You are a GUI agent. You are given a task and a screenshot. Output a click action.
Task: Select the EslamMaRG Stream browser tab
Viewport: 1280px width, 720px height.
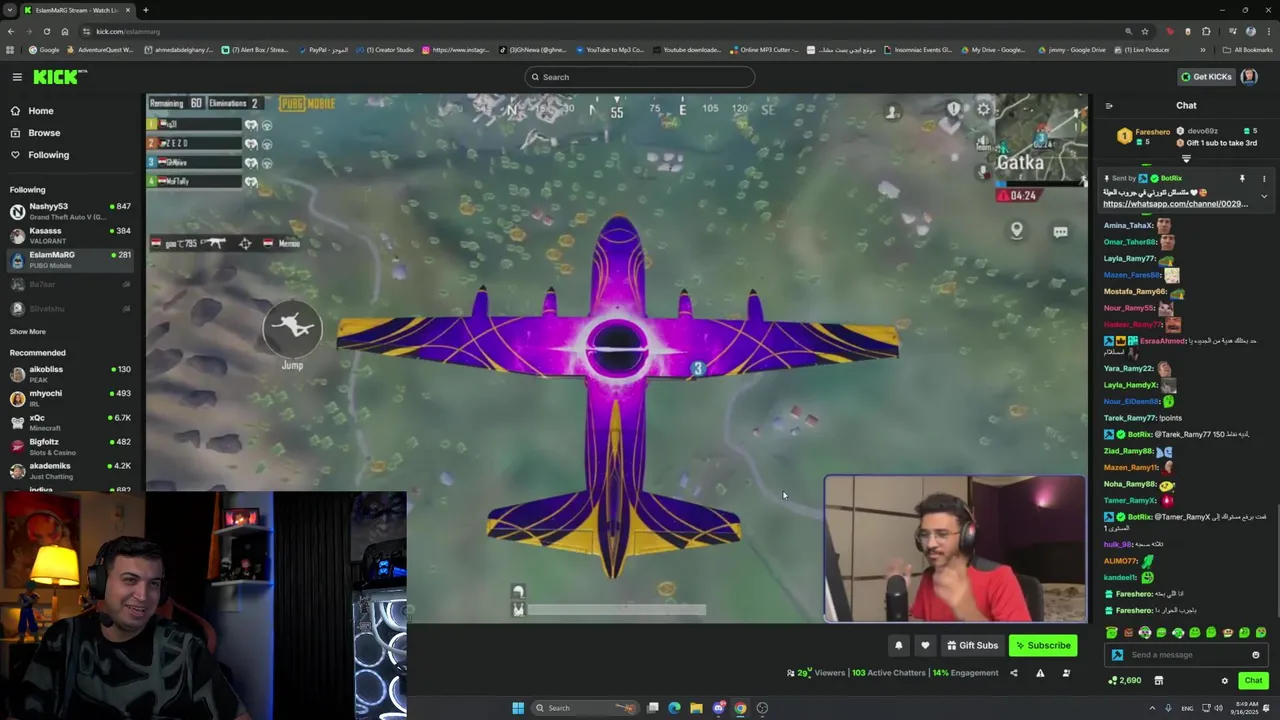(77, 10)
